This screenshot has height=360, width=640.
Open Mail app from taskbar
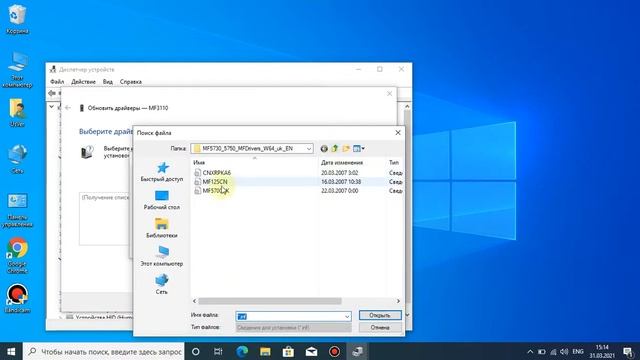point(311,351)
